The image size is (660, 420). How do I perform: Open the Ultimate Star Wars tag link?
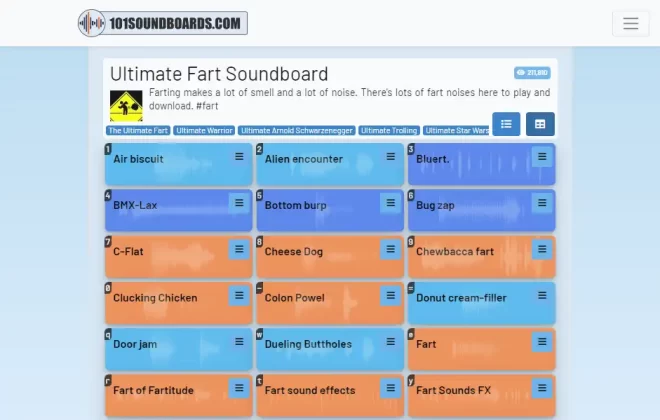click(x=456, y=130)
